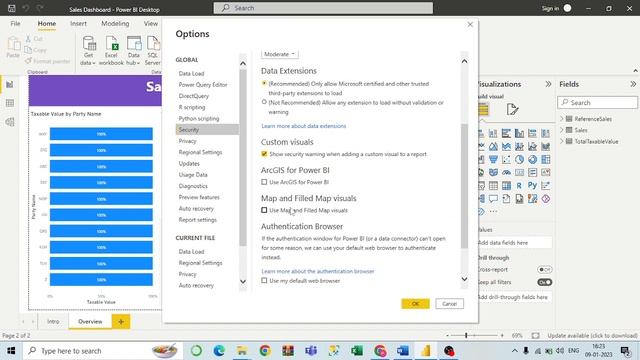640x360 pixels.
Task: Open Learn more about authentication browser link
Action: point(318,271)
